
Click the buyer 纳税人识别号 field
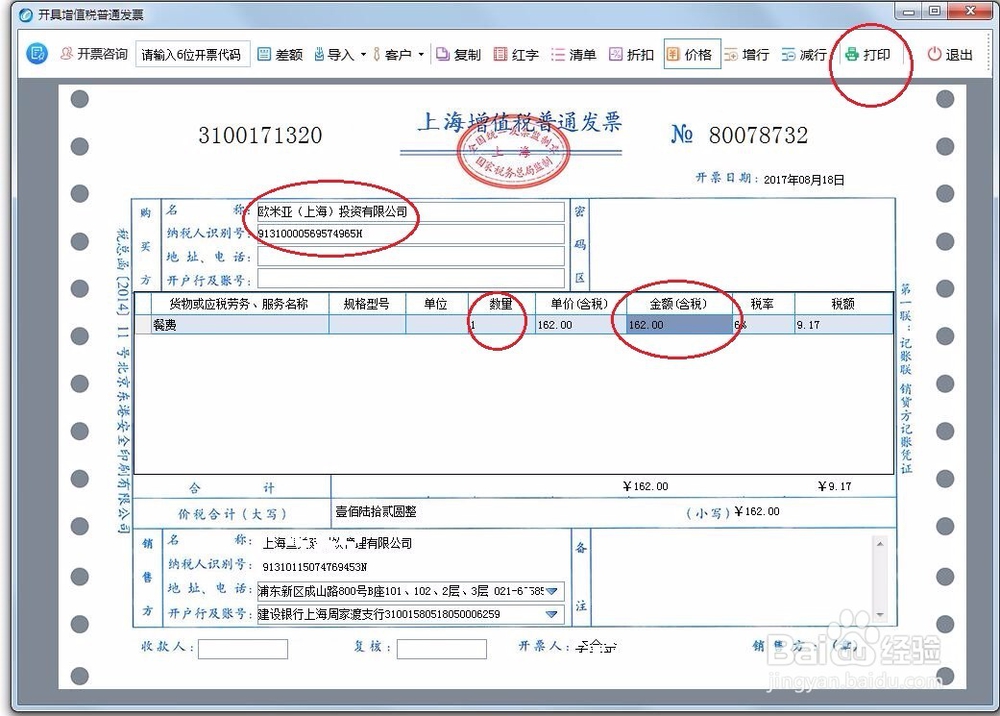point(411,234)
